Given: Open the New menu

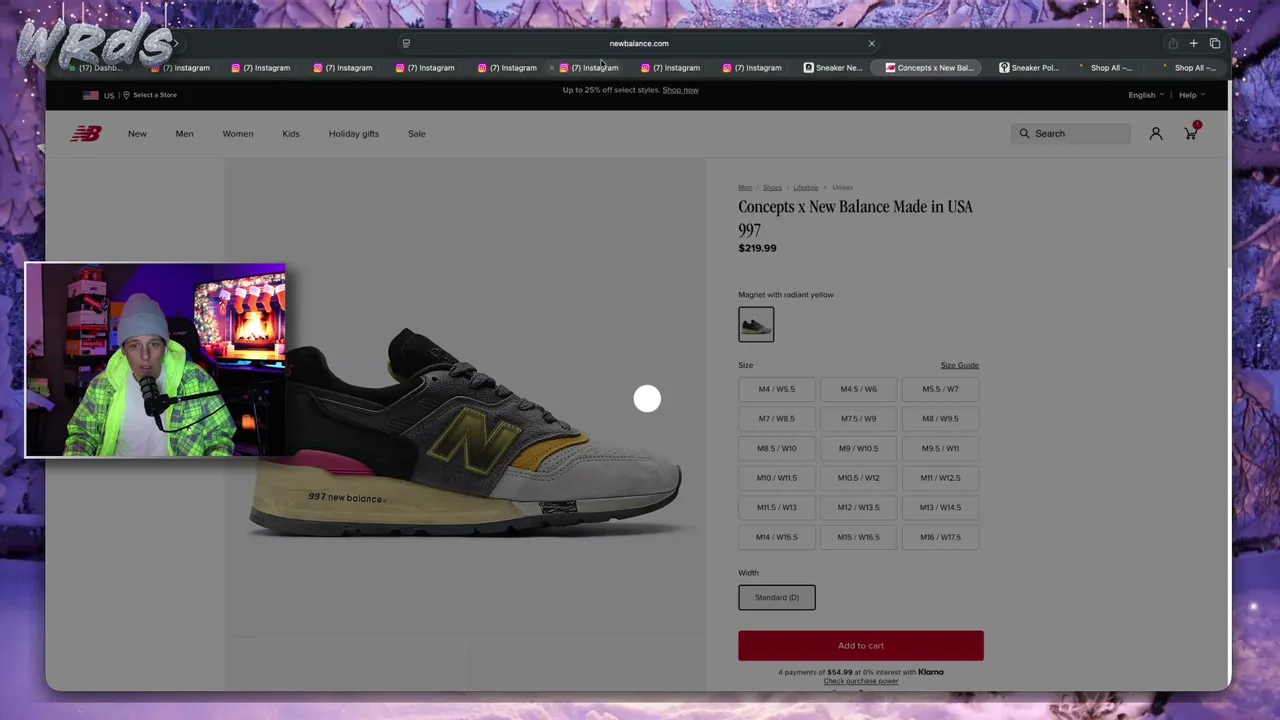Looking at the screenshot, I should [137, 133].
